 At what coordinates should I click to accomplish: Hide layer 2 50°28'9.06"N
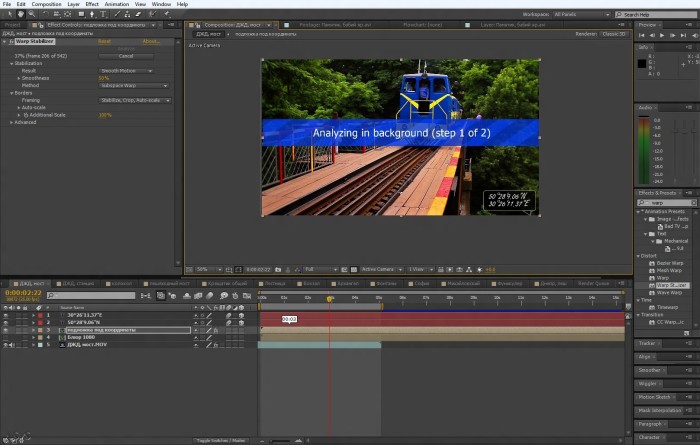[5, 323]
